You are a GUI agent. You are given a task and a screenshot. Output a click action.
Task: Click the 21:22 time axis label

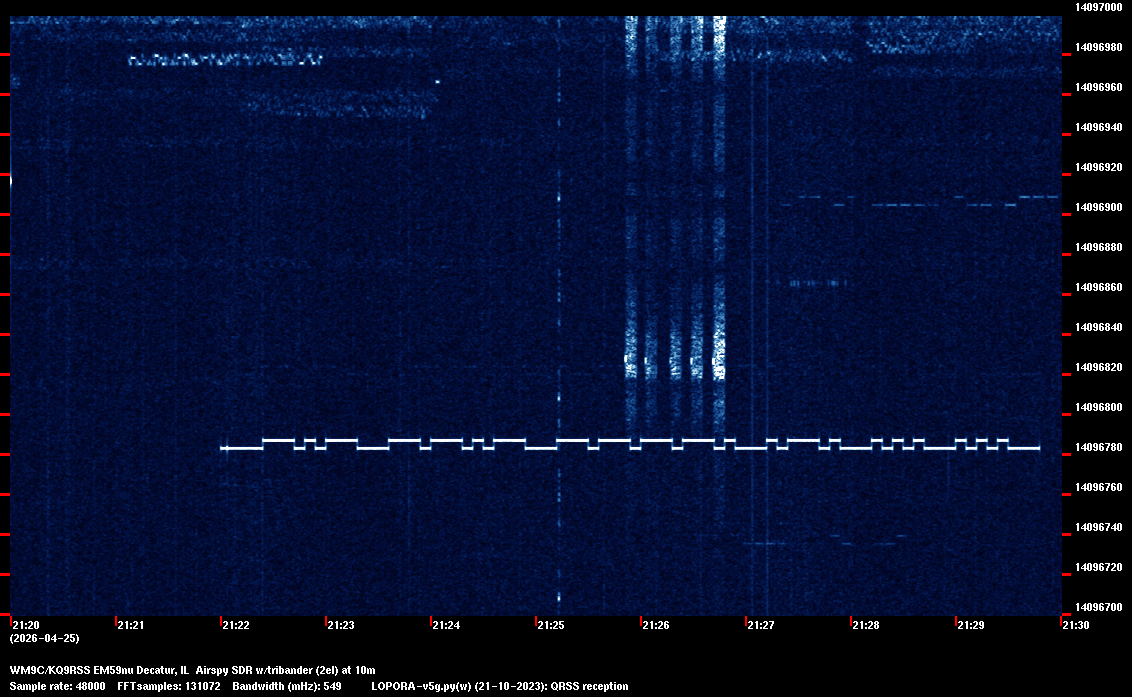click(x=235, y=625)
